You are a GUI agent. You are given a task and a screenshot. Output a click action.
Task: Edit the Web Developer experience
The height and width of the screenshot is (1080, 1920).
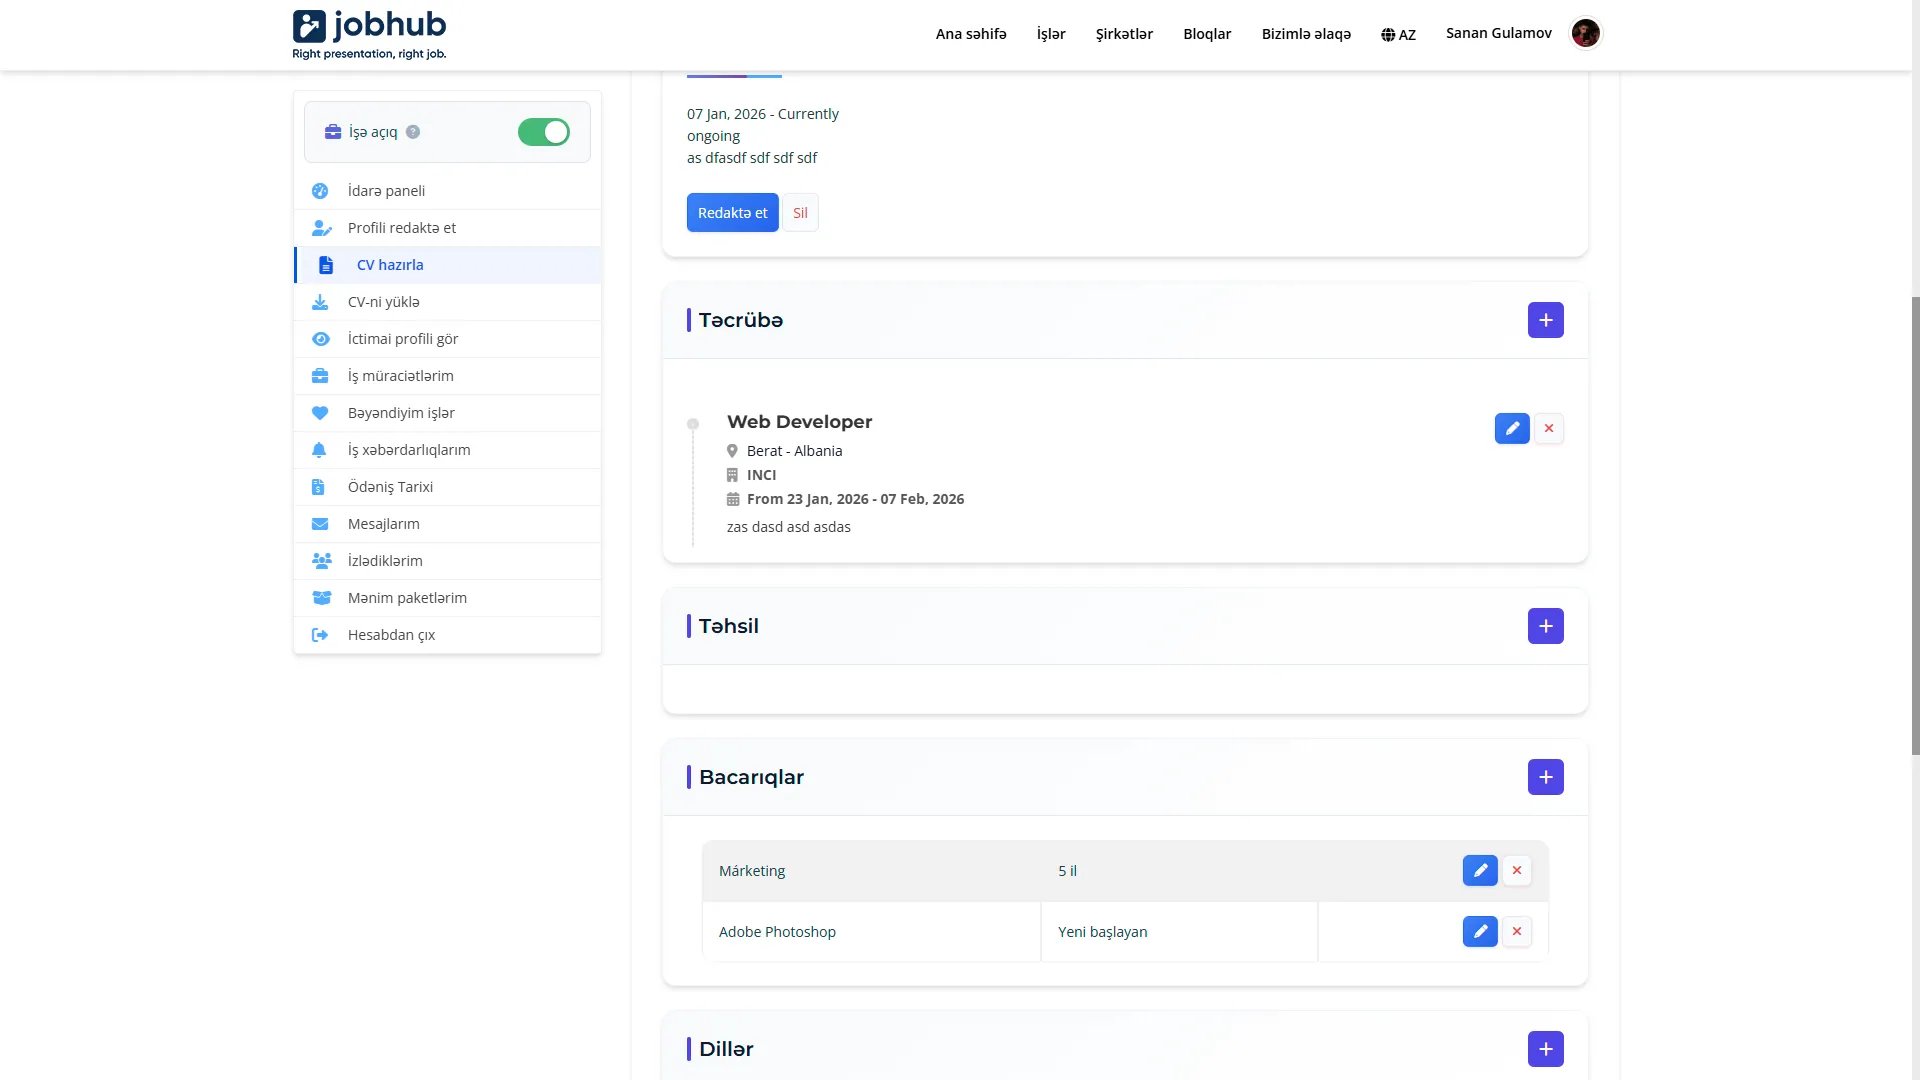(x=1512, y=428)
